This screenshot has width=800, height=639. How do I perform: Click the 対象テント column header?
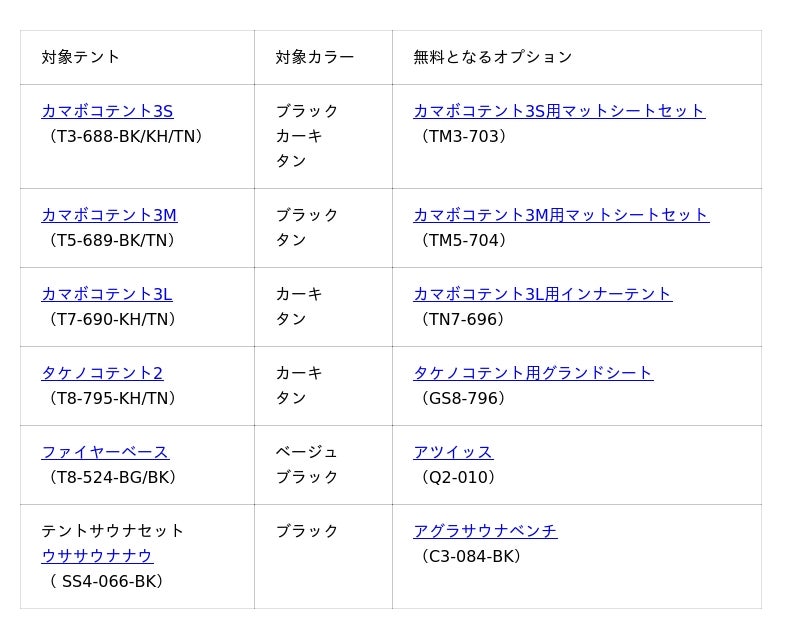(81, 57)
